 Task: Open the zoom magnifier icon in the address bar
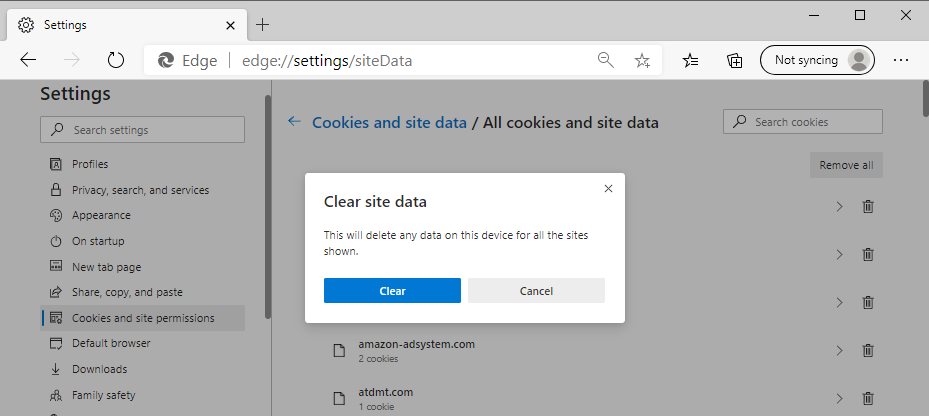tap(606, 60)
